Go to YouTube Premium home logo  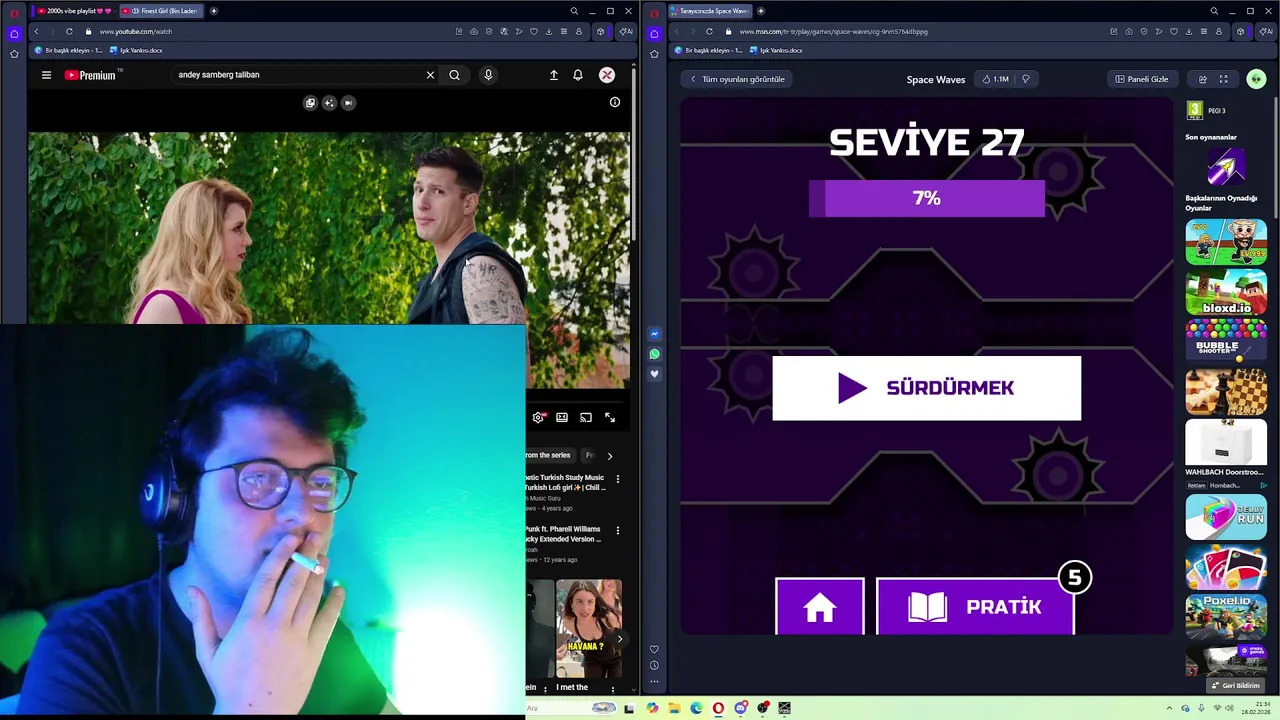[90, 75]
